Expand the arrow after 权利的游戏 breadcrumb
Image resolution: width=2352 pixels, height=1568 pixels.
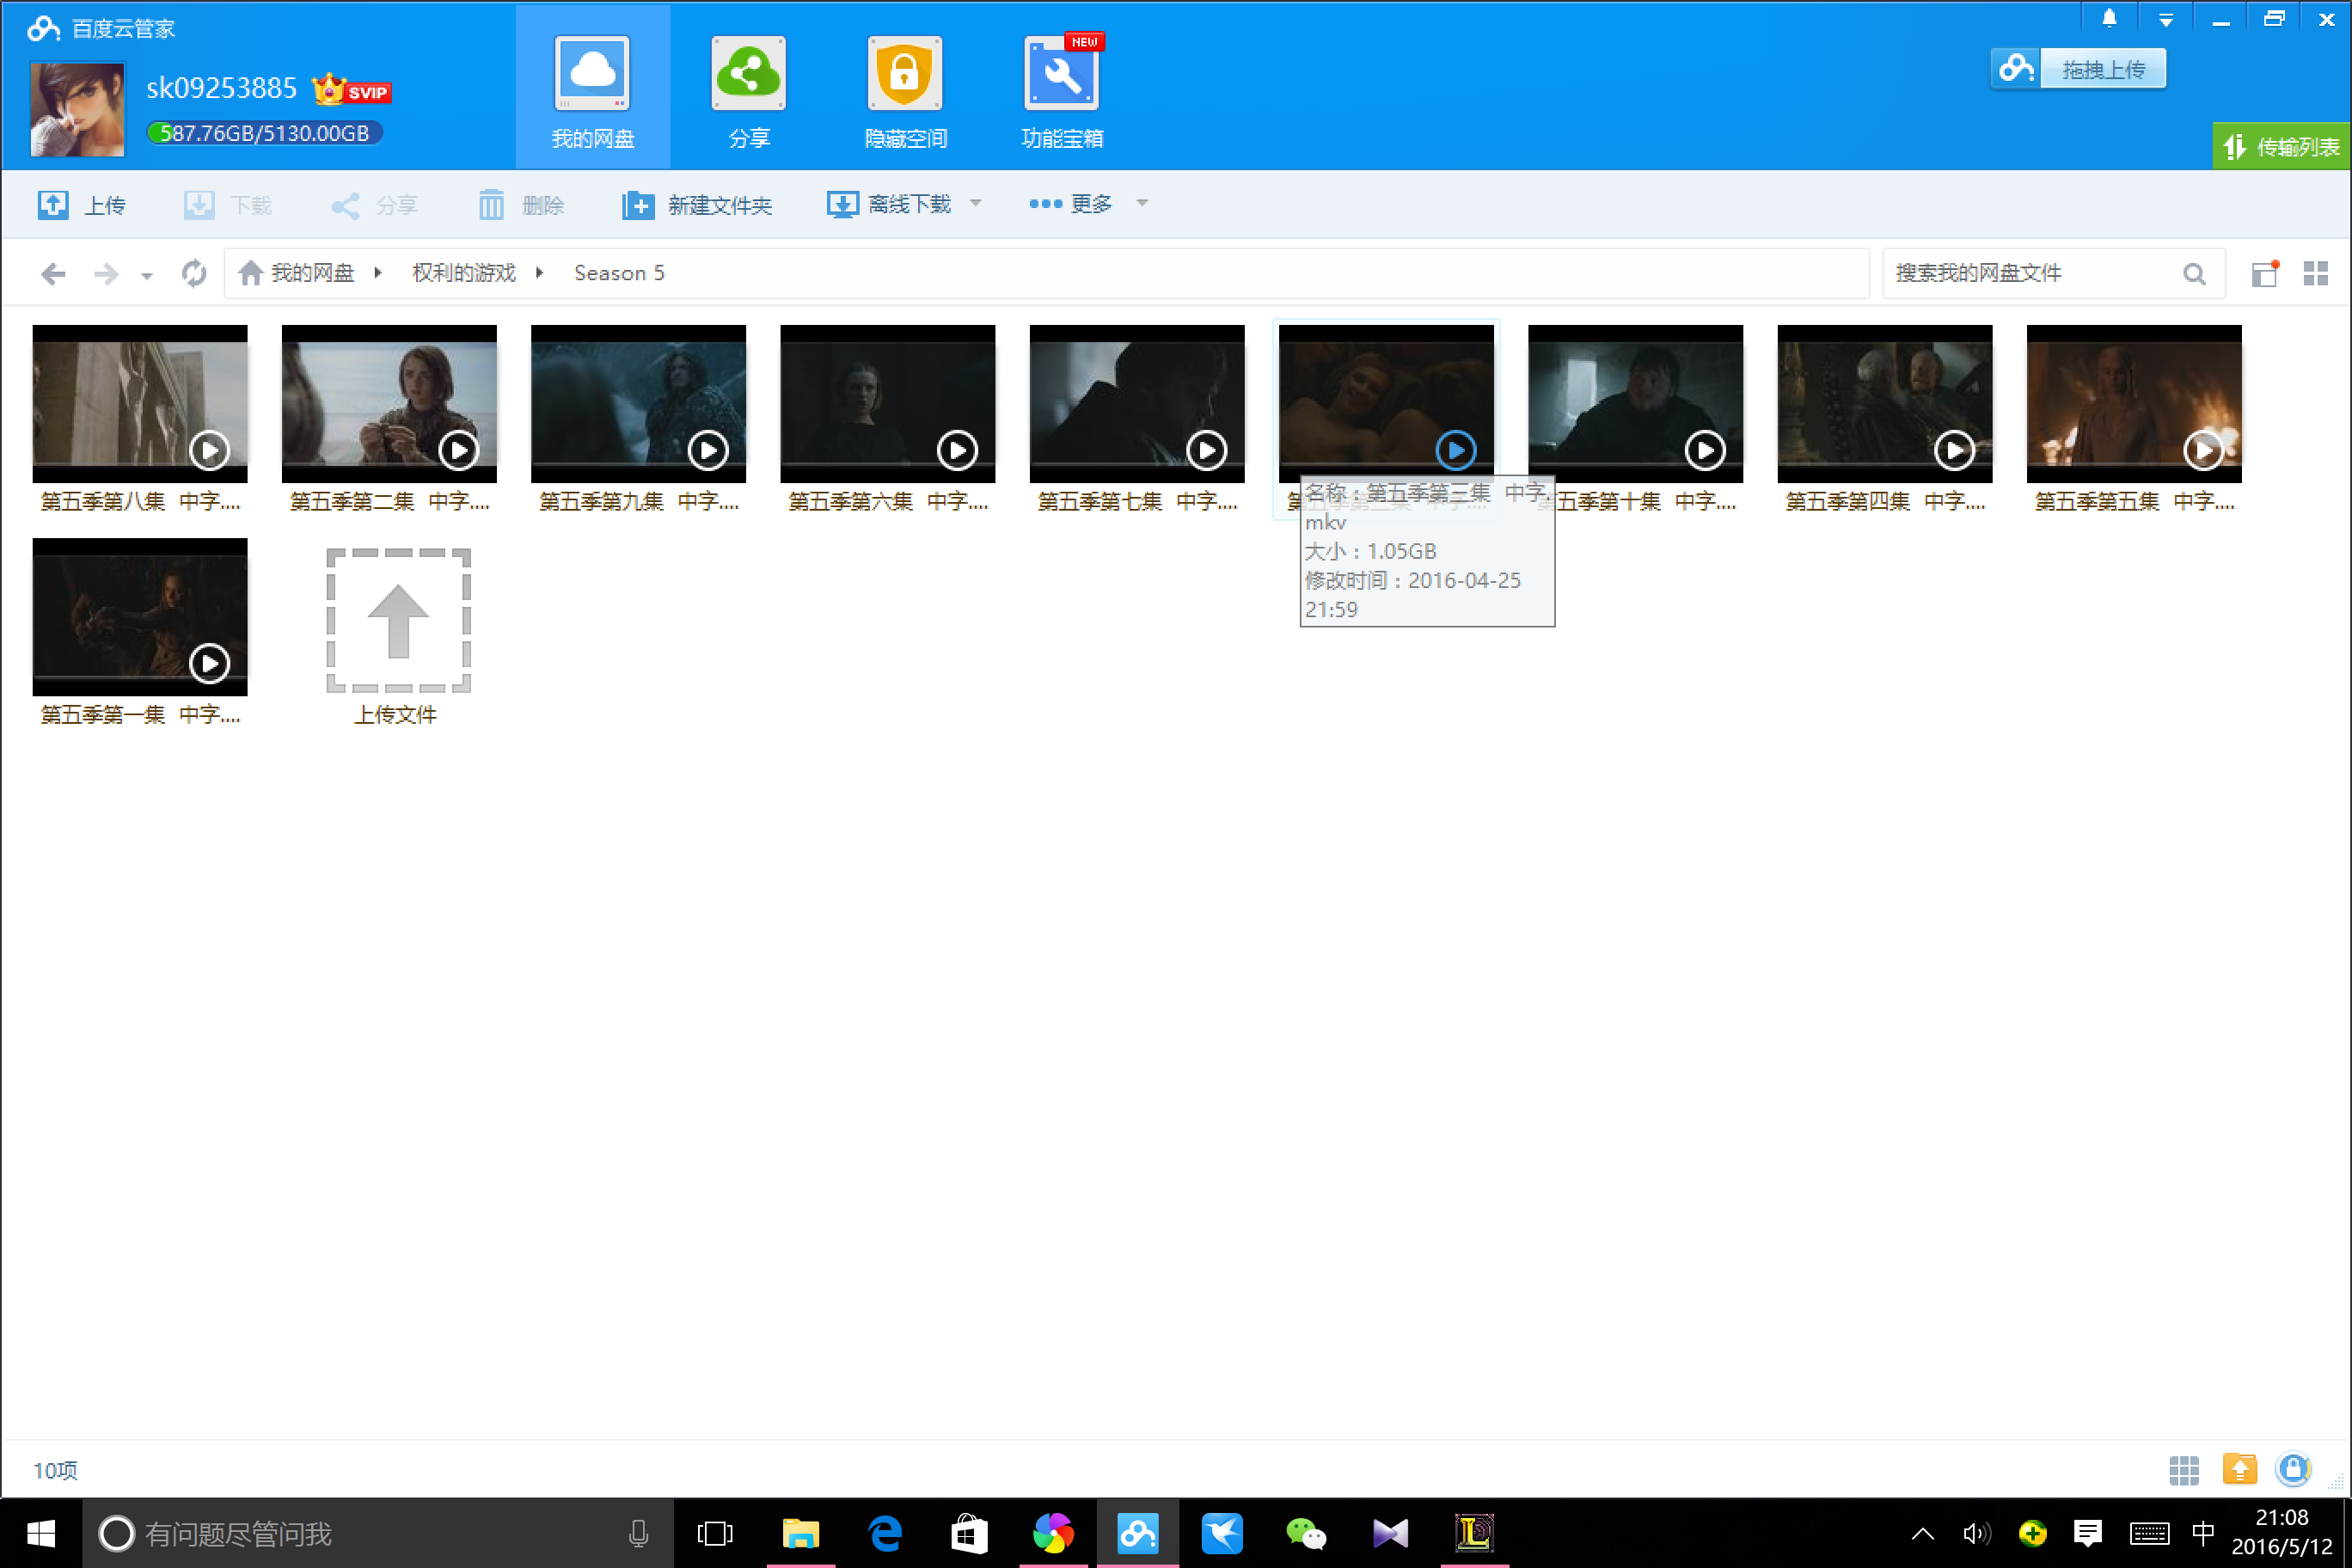point(539,273)
